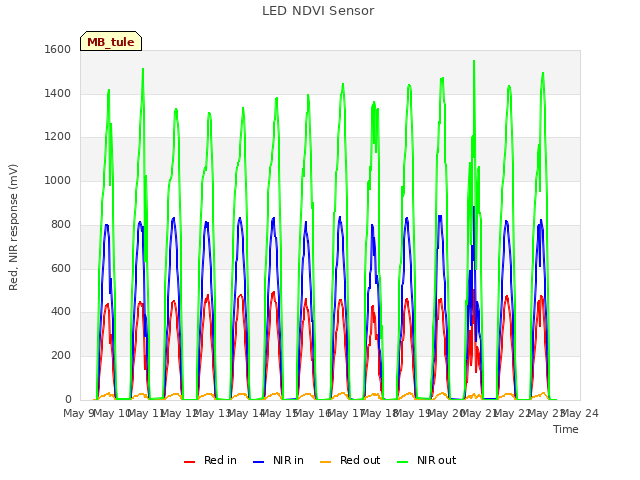640x480 pixels.
Task: Click the May 24 x-axis date label
Action: [580, 413]
